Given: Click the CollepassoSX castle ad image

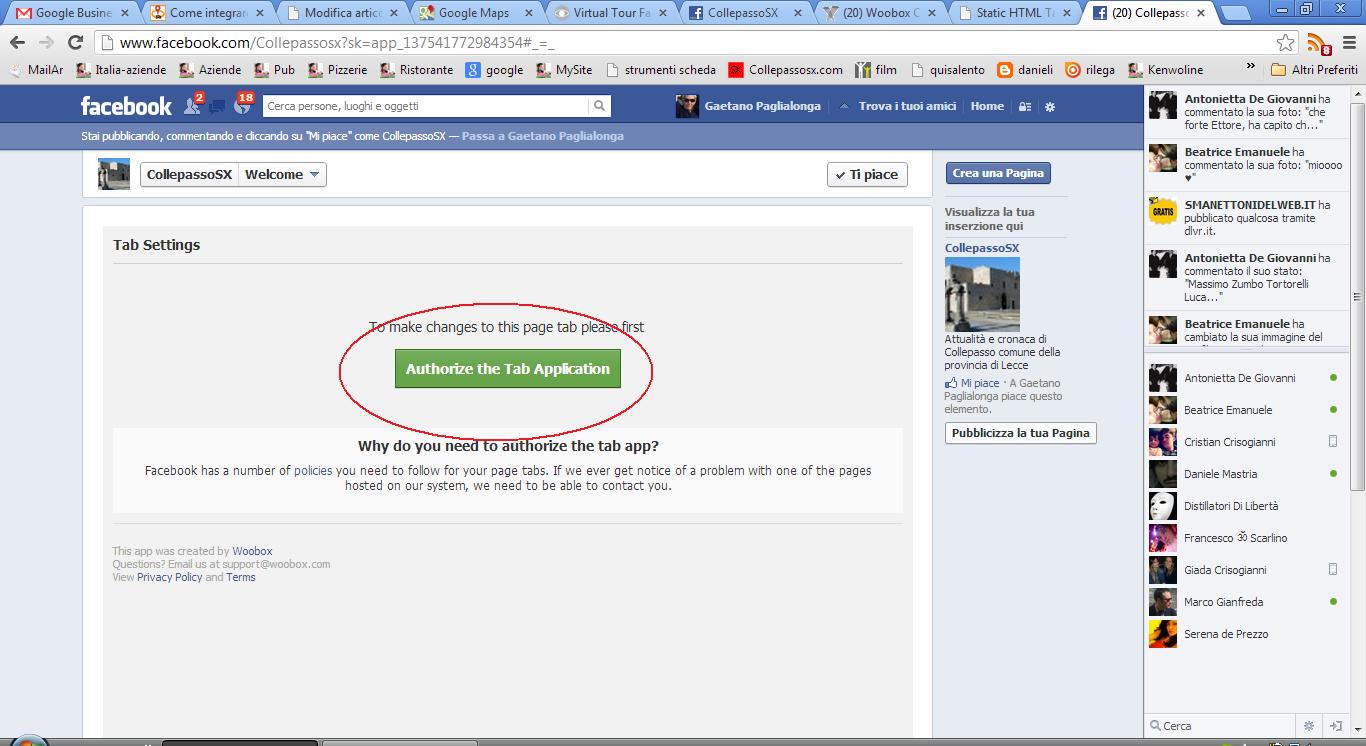Looking at the screenshot, I should 982,294.
